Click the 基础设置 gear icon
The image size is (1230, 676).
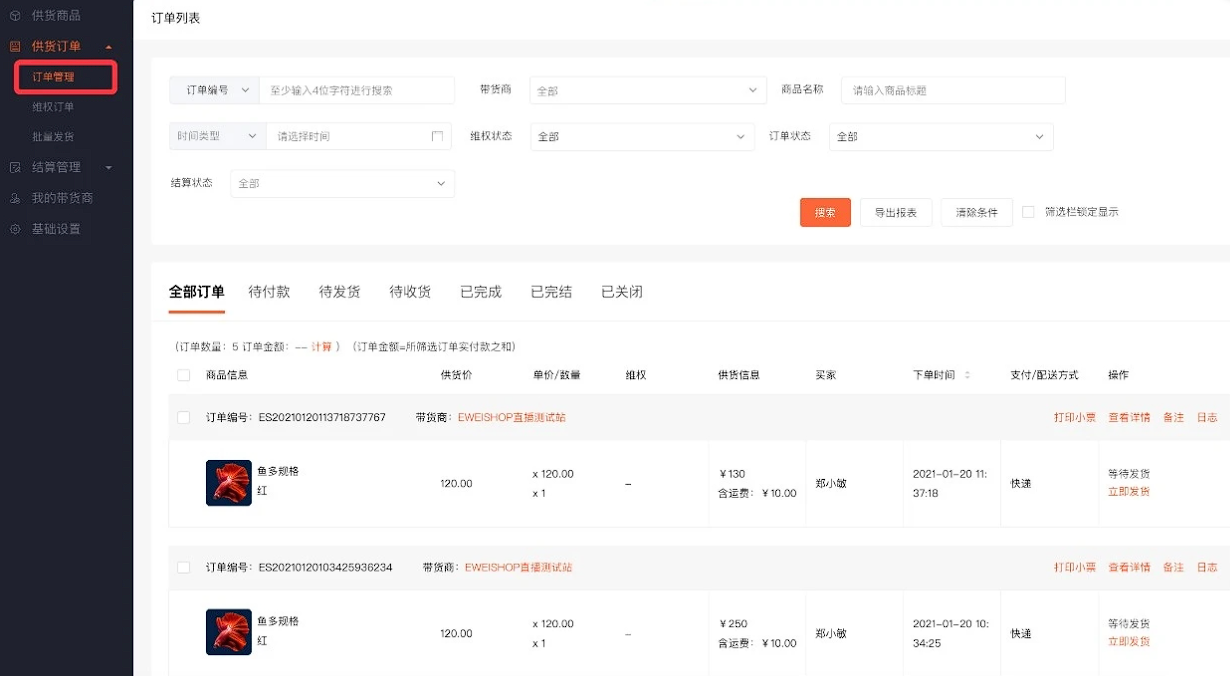[15, 229]
